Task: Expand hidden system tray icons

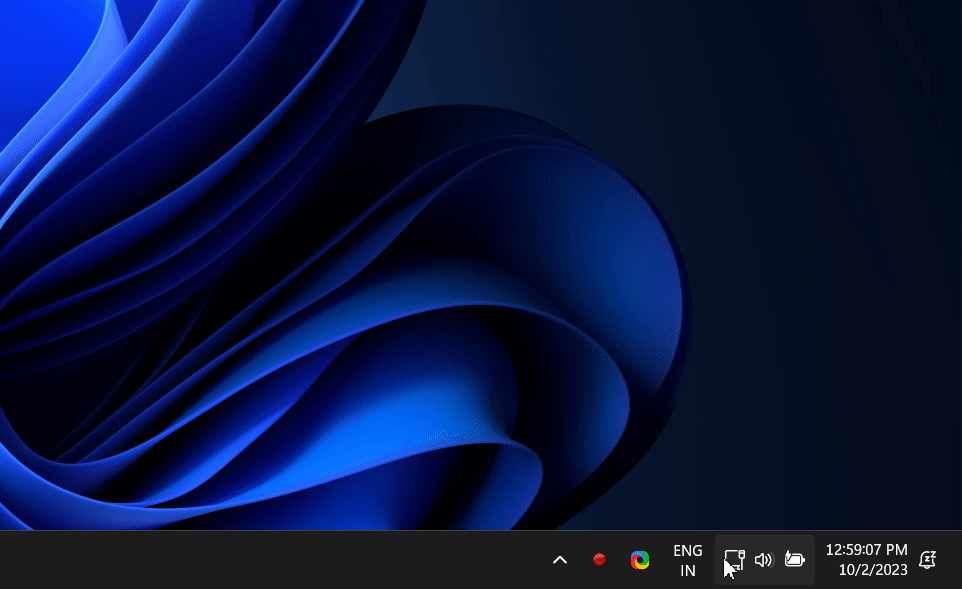Action: [559, 560]
